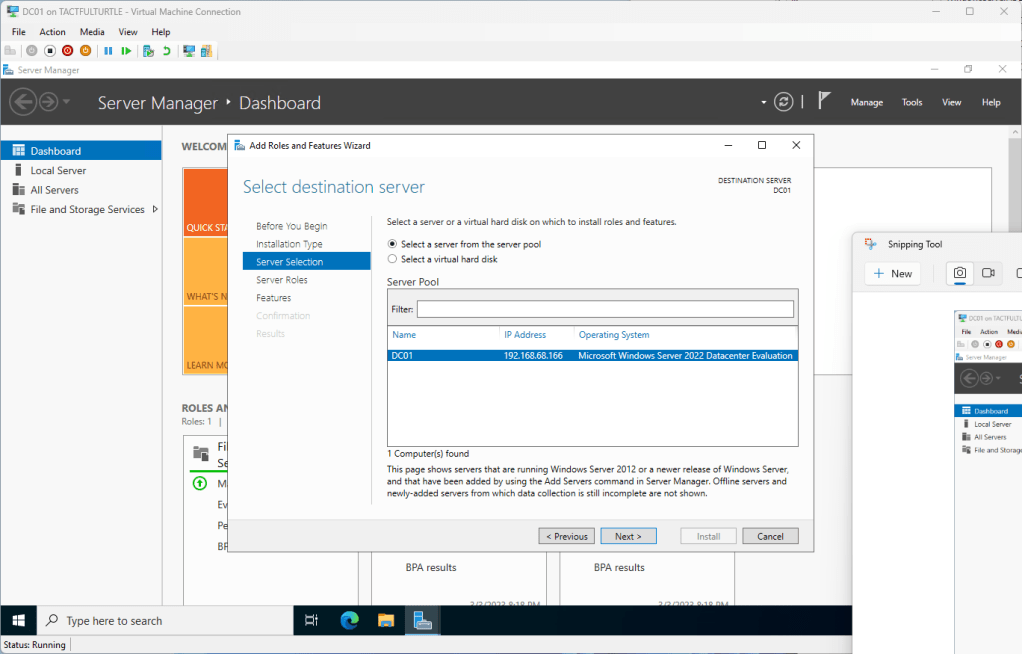The width and height of the screenshot is (1022, 654).
Task: Expand File and Storage Services arrow
Action: tap(154, 209)
